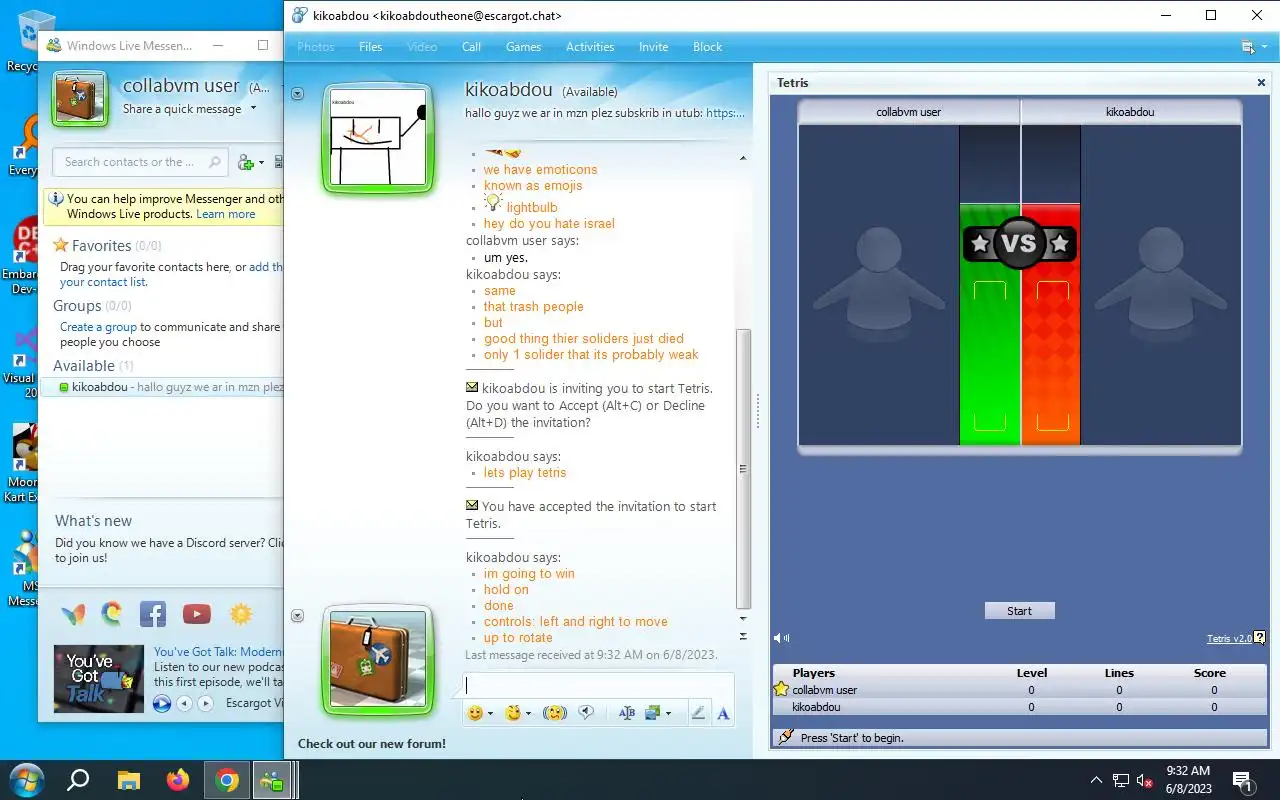Open the YouTube icon in Messenger window
This screenshot has width=1280, height=800.
197,614
